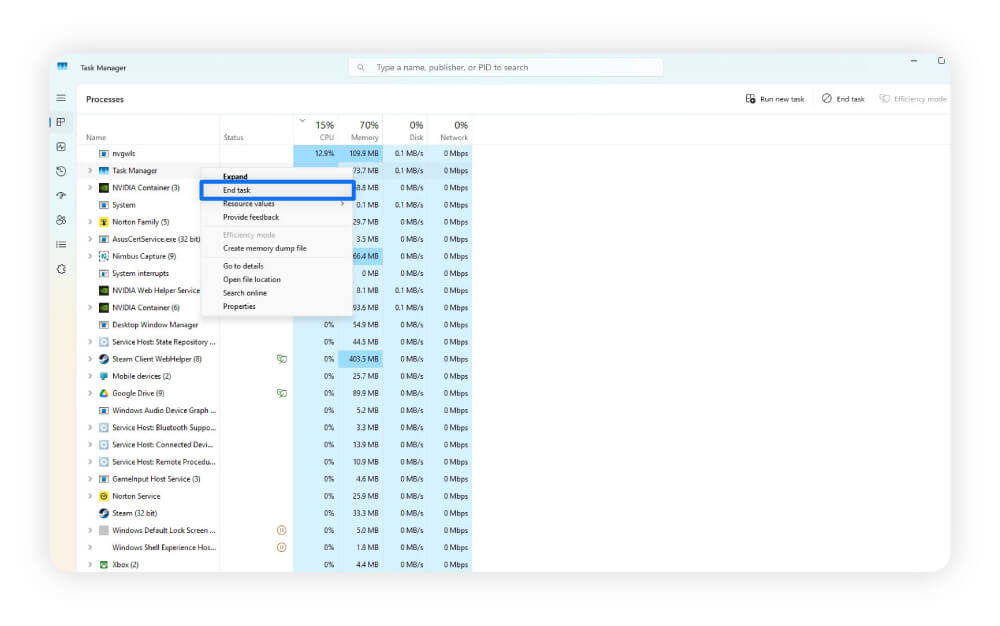This screenshot has height=626, width=1000.
Task: Open the App history sidebar icon
Action: tap(61, 171)
